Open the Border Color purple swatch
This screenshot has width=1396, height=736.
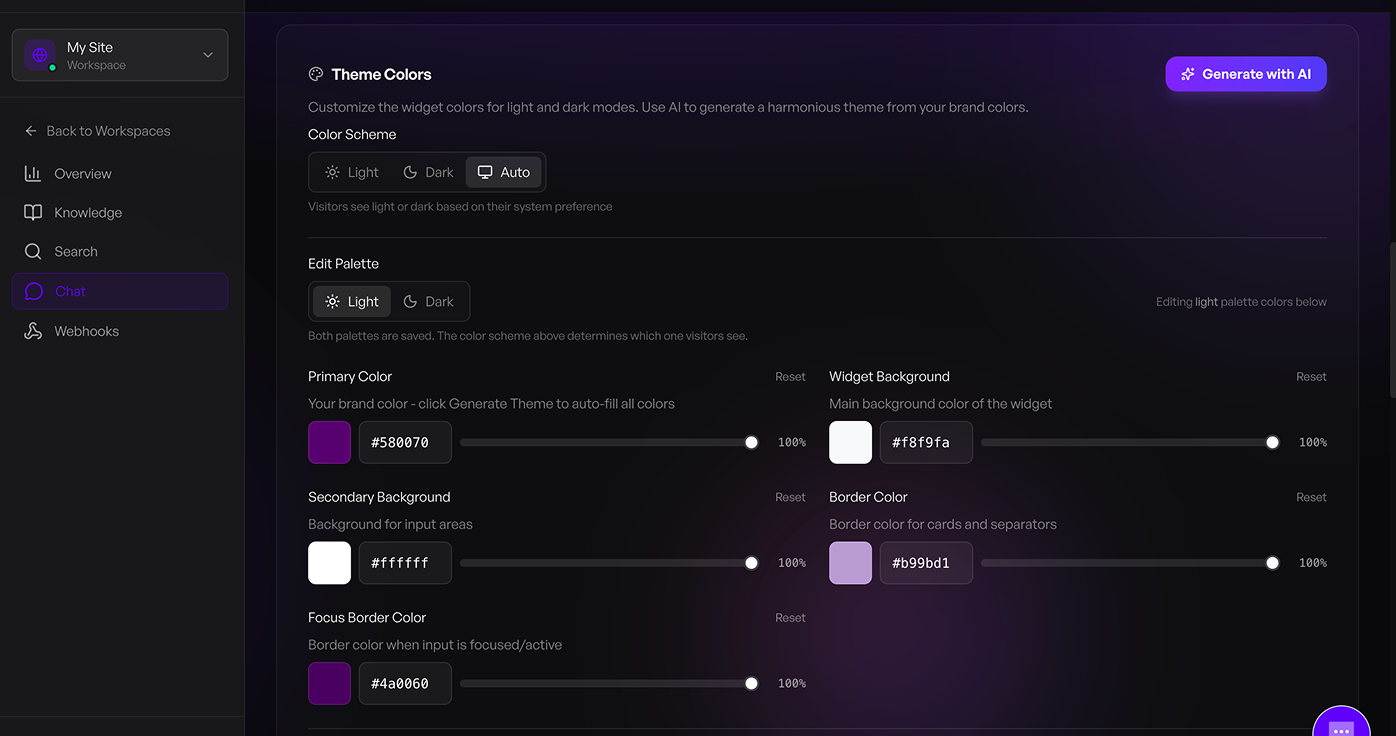click(850, 562)
